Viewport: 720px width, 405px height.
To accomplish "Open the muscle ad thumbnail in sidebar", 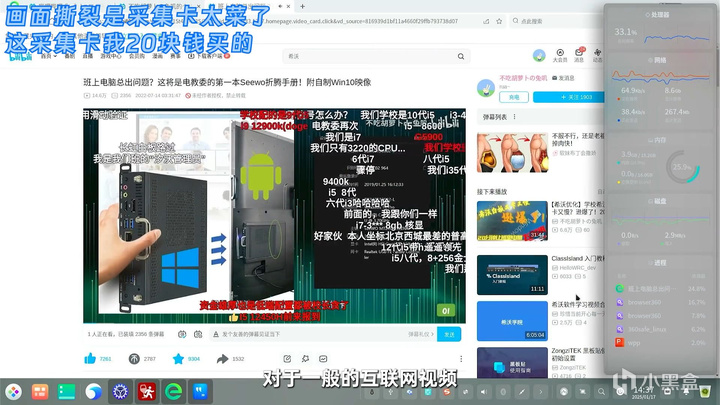I will pos(512,153).
